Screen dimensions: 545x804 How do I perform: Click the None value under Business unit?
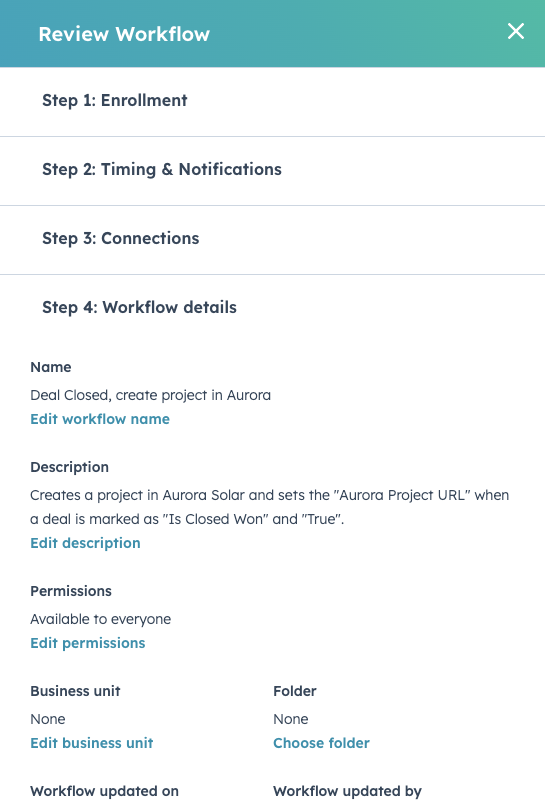48,719
